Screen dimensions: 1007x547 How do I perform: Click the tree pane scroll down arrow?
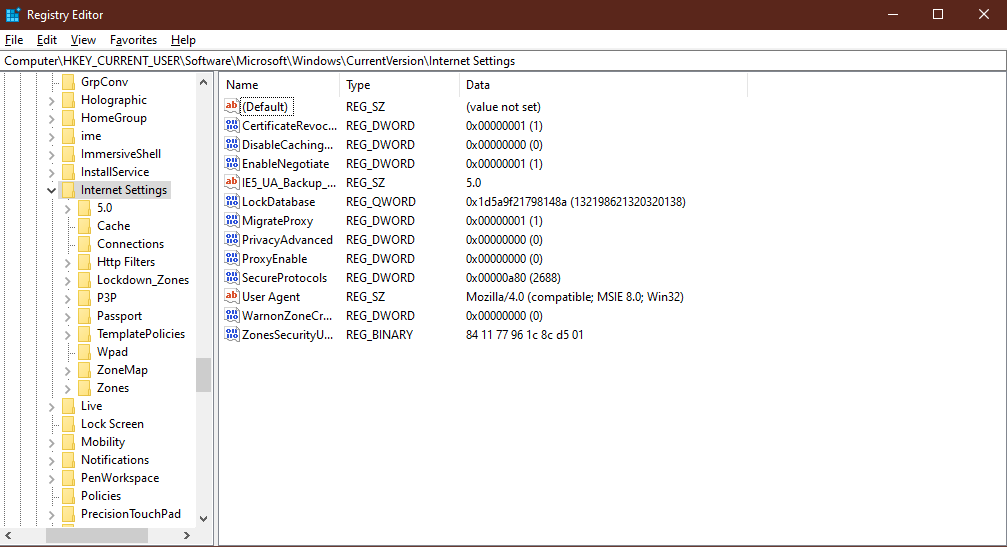click(x=204, y=519)
